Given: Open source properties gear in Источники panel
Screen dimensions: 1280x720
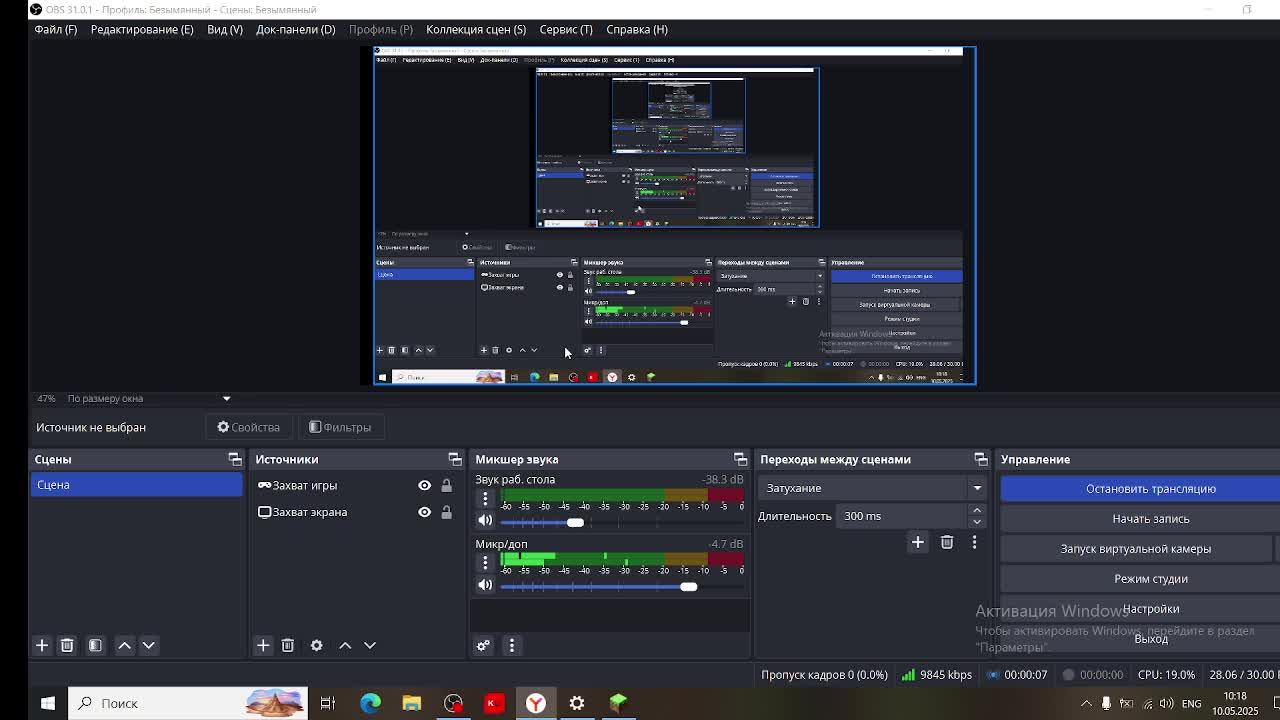Looking at the screenshot, I should pos(316,645).
